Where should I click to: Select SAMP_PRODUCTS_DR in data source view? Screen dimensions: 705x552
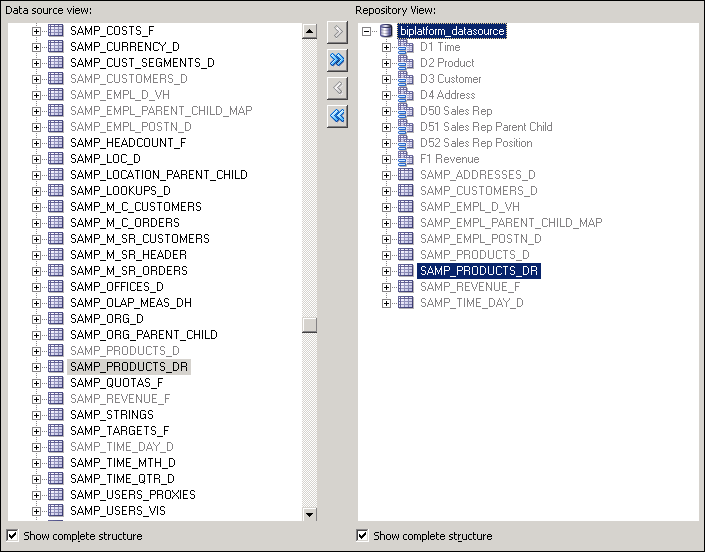(x=129, y=367)
